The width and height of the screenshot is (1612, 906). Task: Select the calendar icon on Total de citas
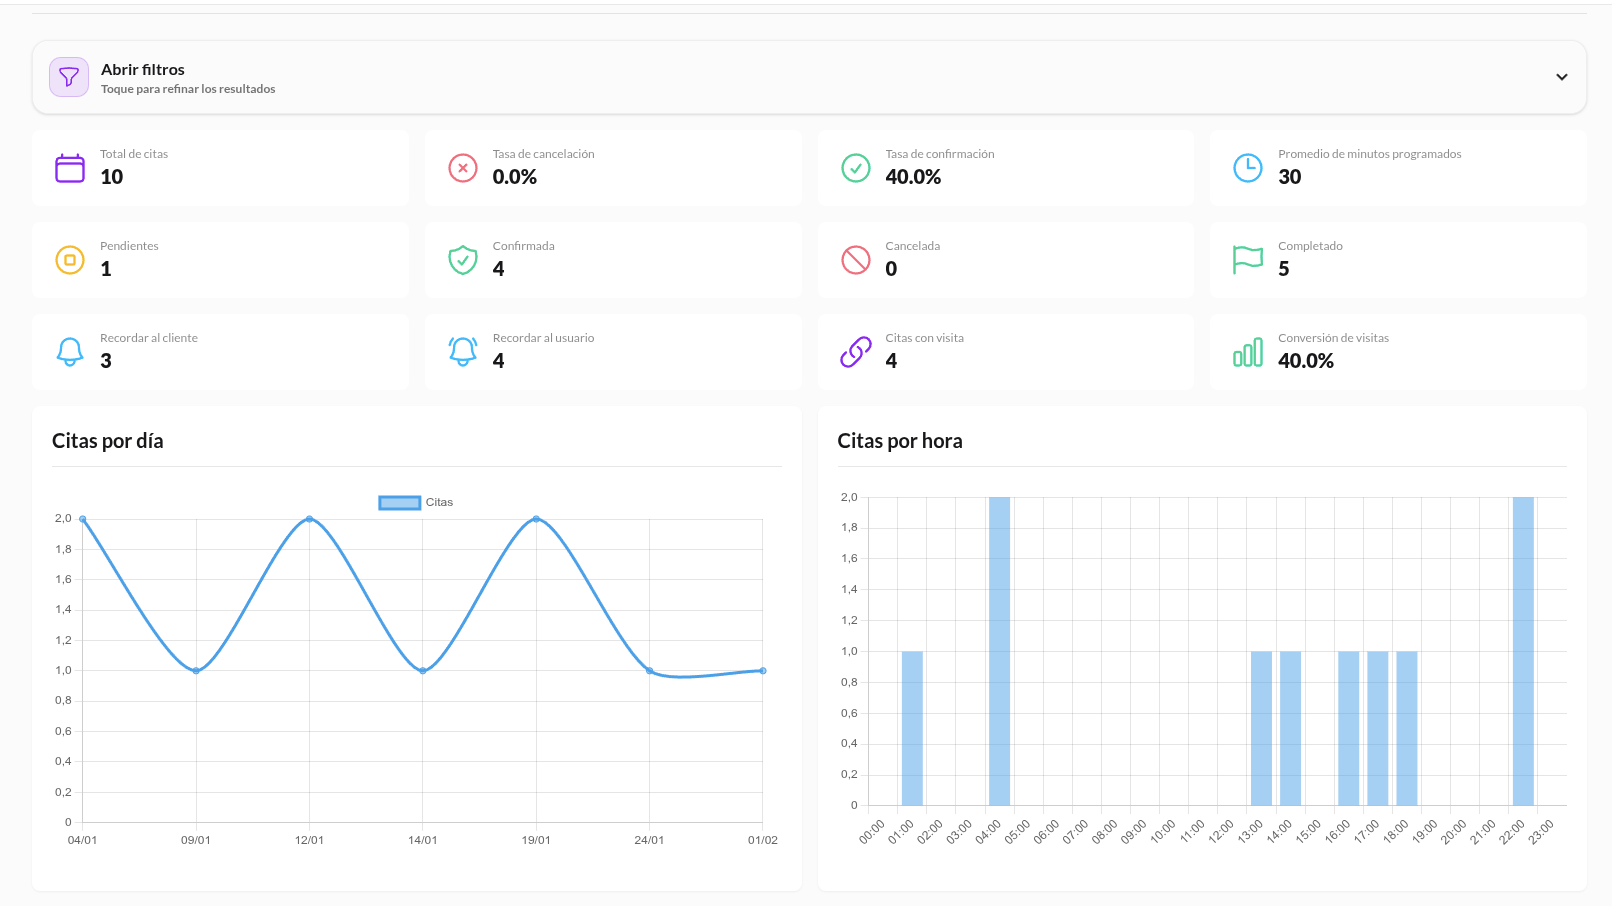(x=69, y=168)
